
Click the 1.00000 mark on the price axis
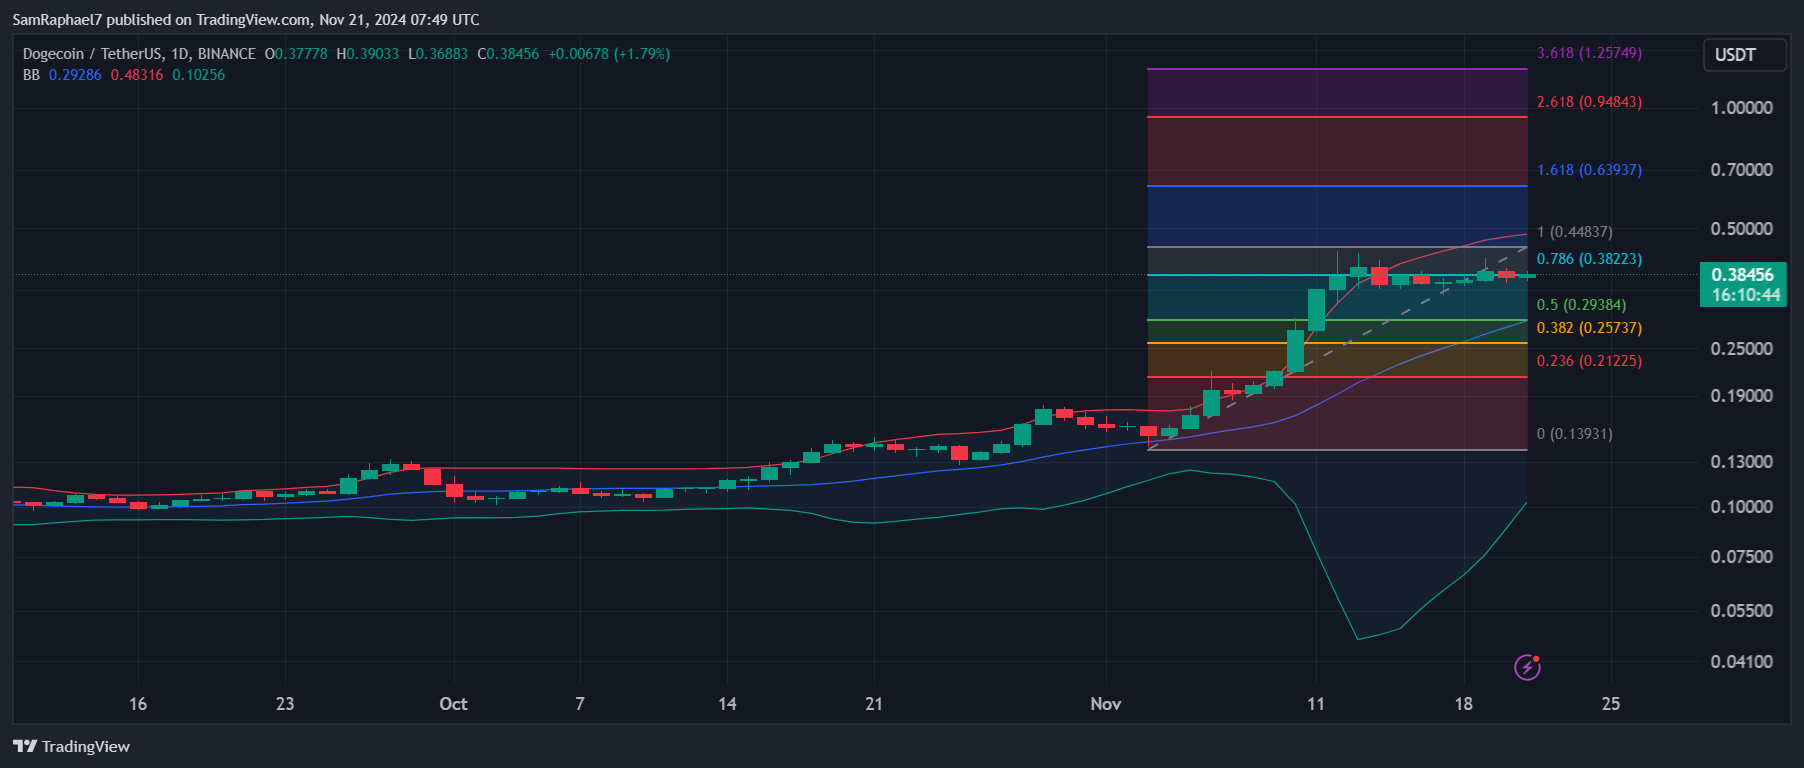[x=1741, y=108]
